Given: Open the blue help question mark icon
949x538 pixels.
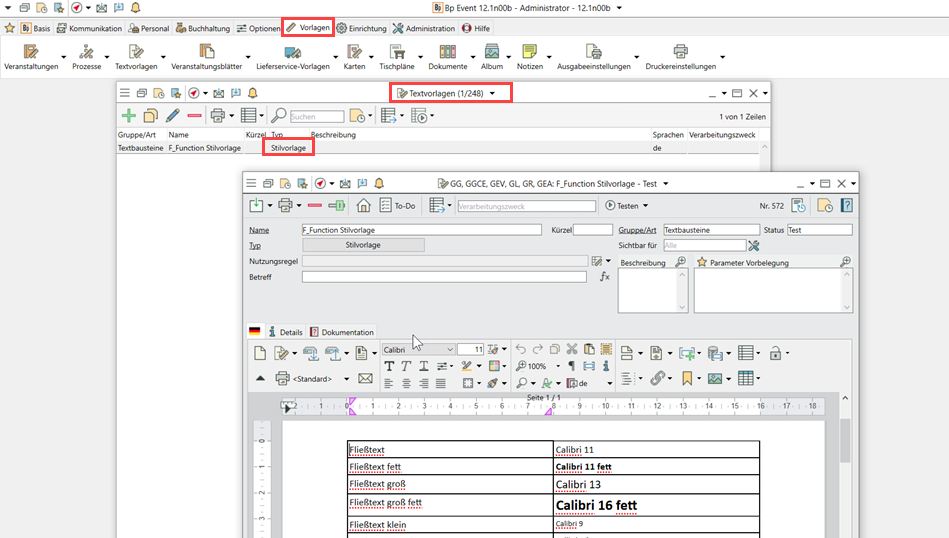Looking at the screenshot, I should 846,206.
